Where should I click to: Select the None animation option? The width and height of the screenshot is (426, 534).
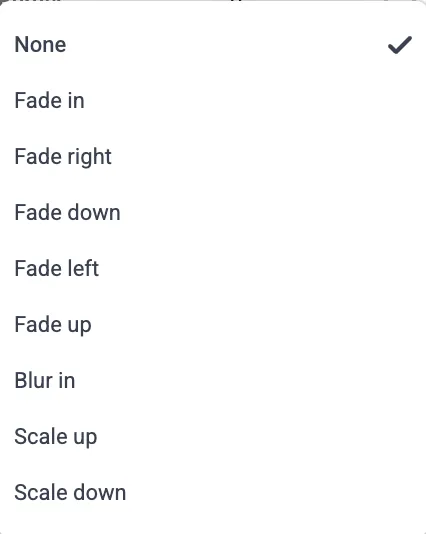tap(213, 45)
